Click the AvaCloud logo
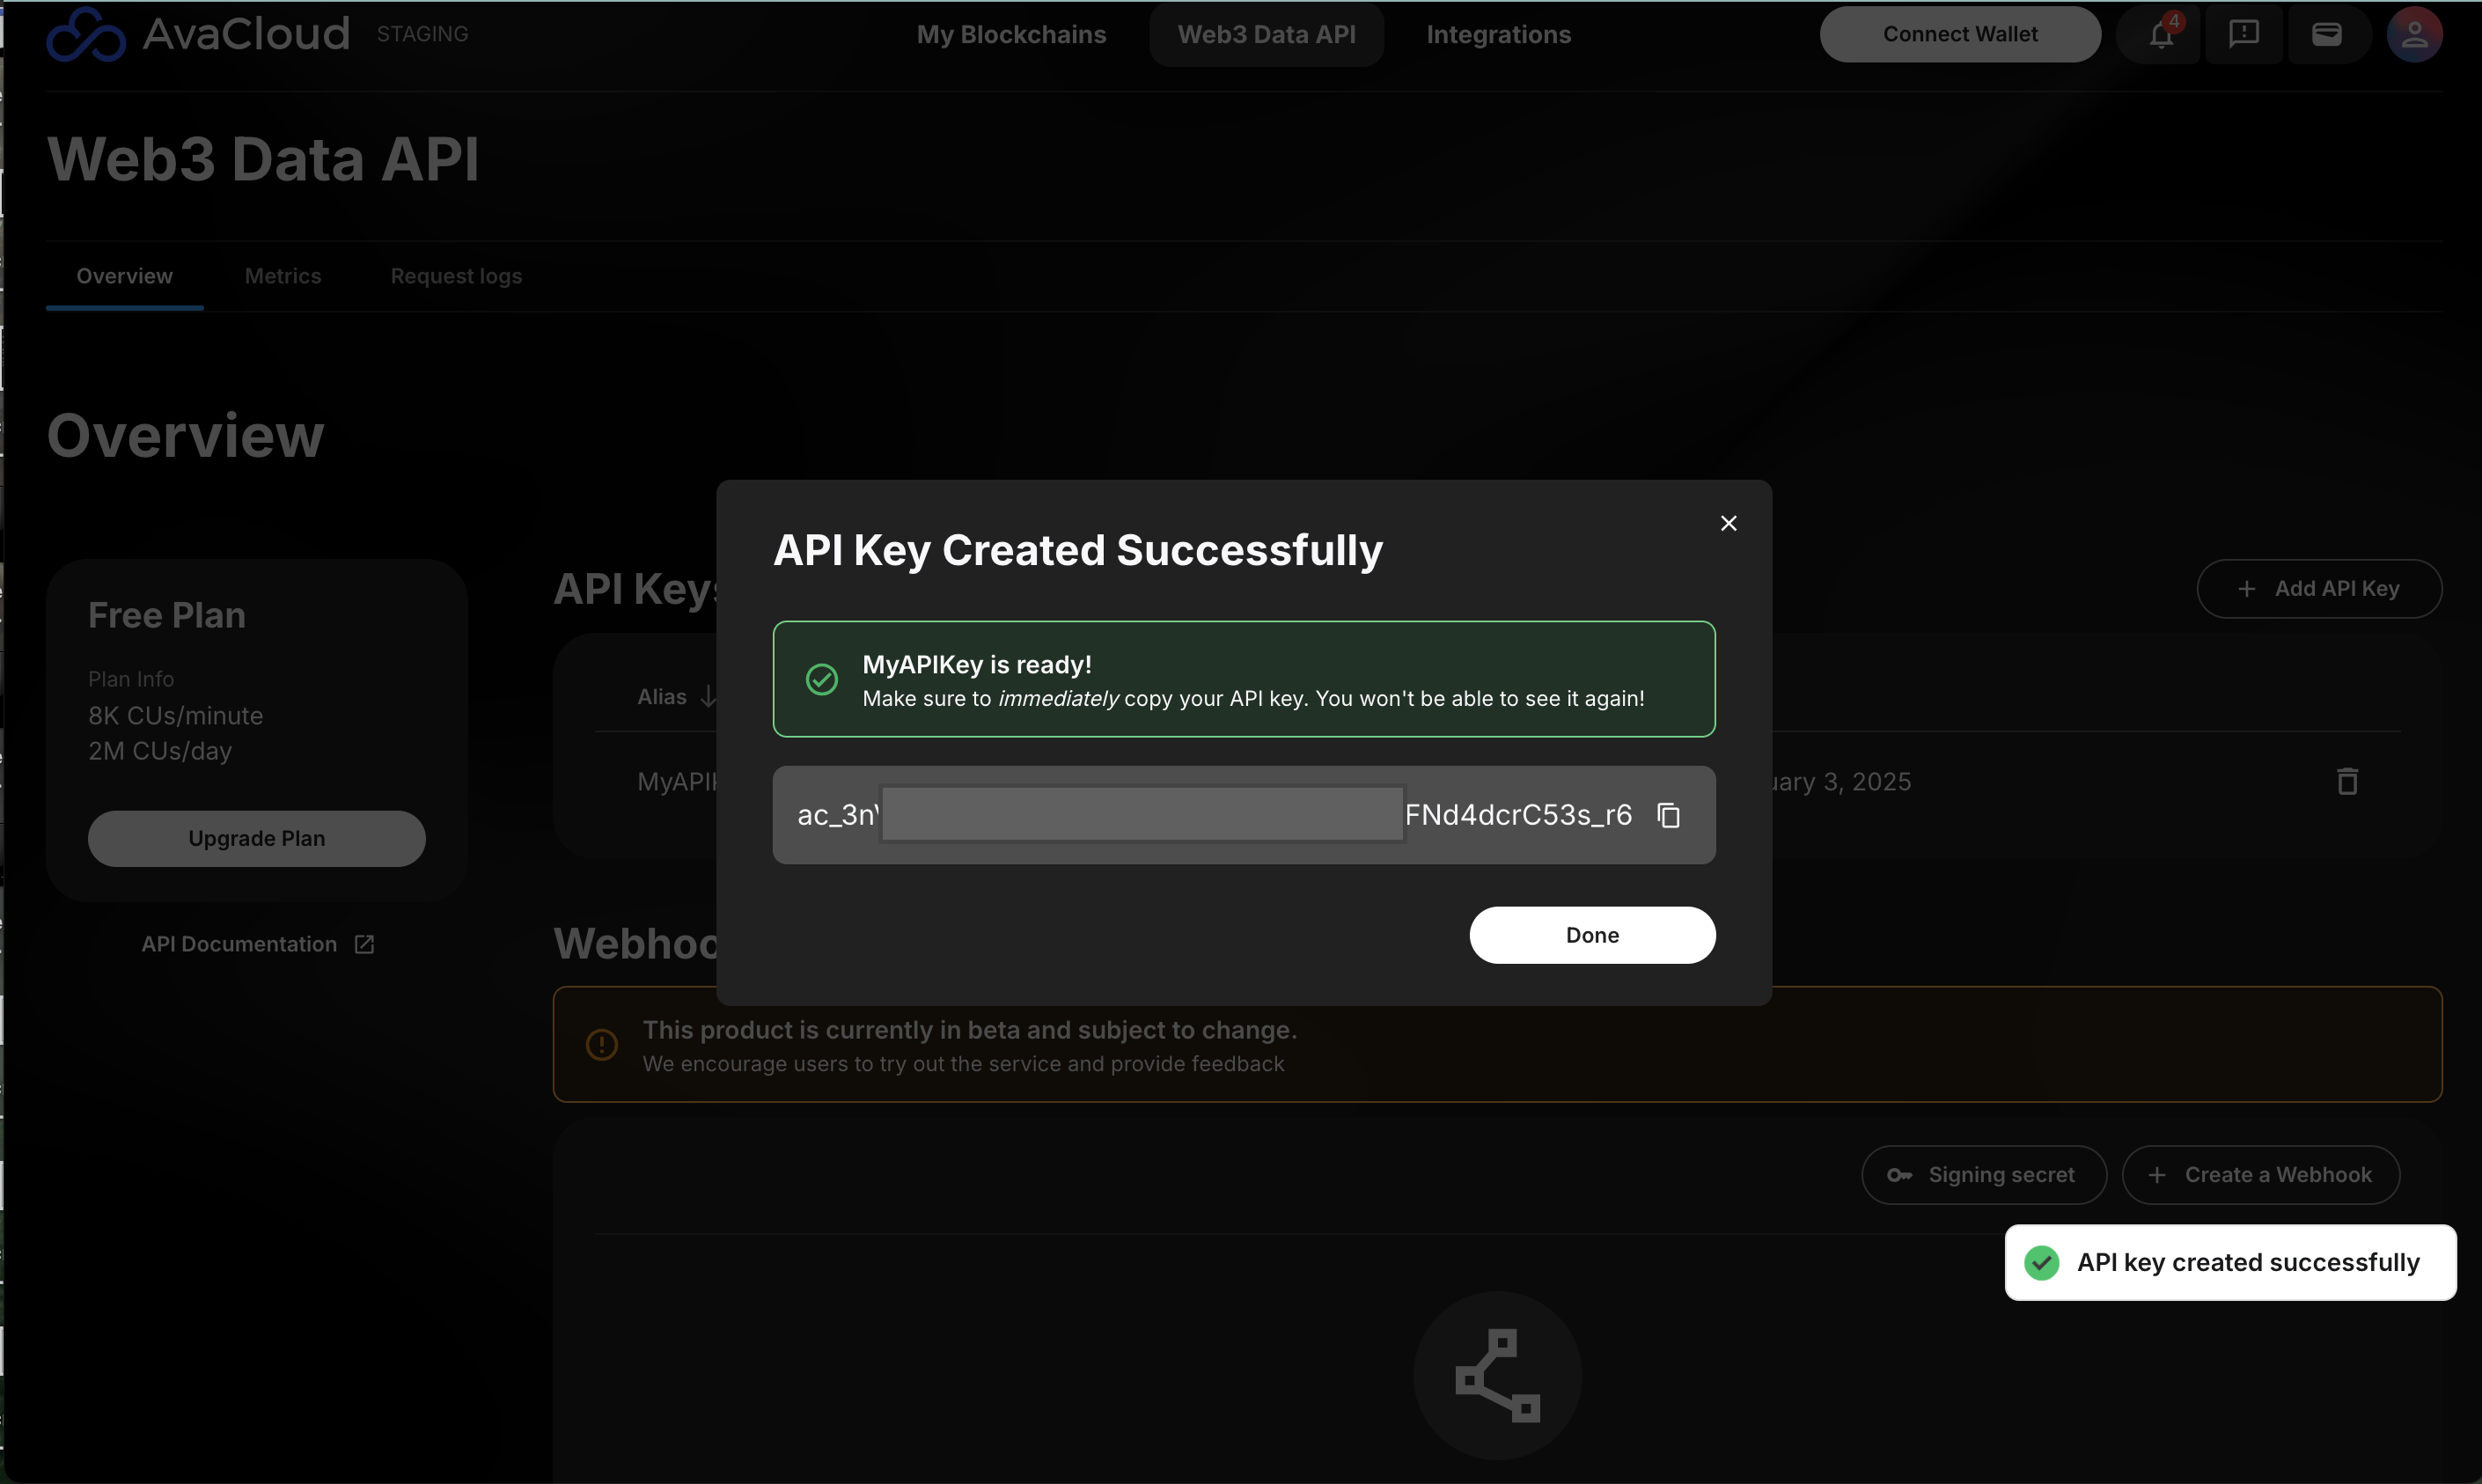 pyautogui.click(x=198, y=34)
